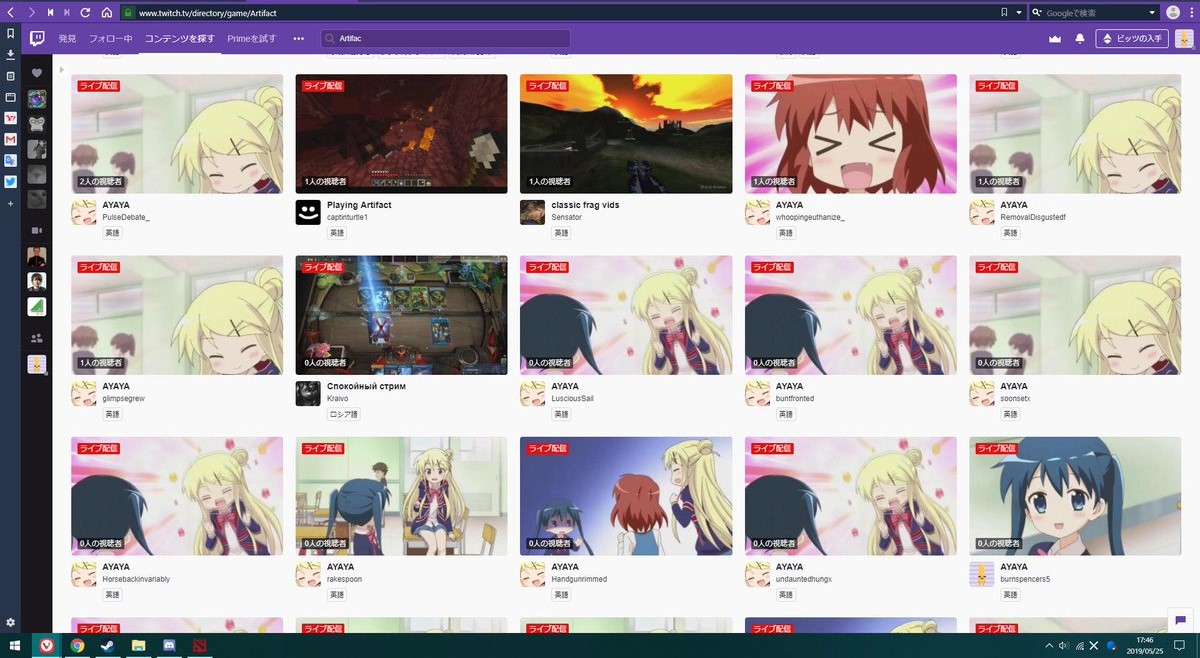Screen dimensions: 1200x658
Task: Click the Handgunrimmed channel name
Action: pyautogui.click(x=579, y=580)
